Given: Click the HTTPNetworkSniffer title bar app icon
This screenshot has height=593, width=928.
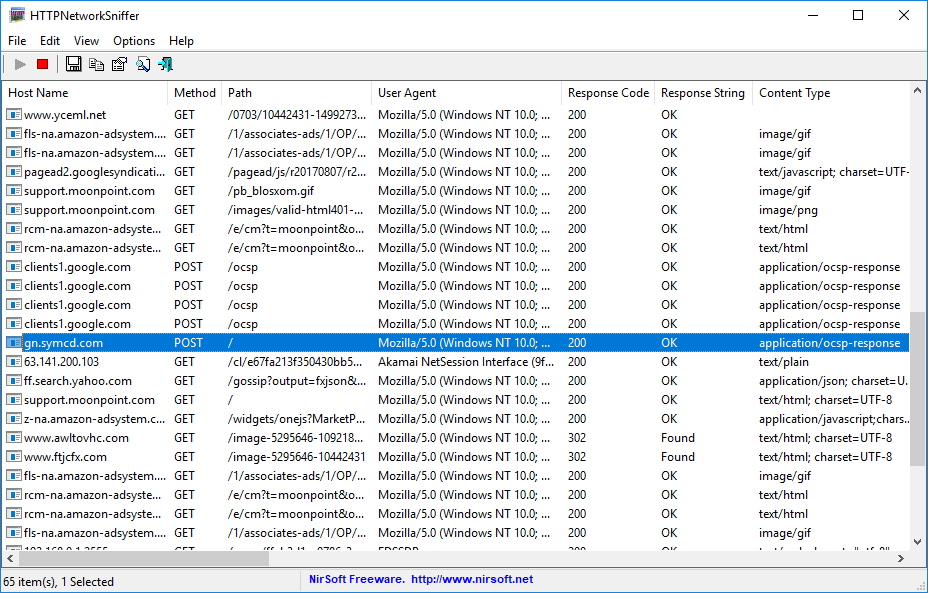Looking at the screenshot, I should 17,15.
